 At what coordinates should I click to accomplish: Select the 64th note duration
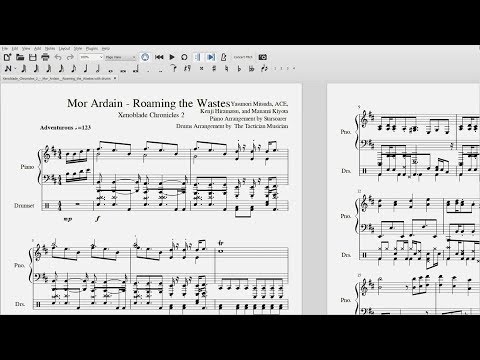[x=36, y=69]
